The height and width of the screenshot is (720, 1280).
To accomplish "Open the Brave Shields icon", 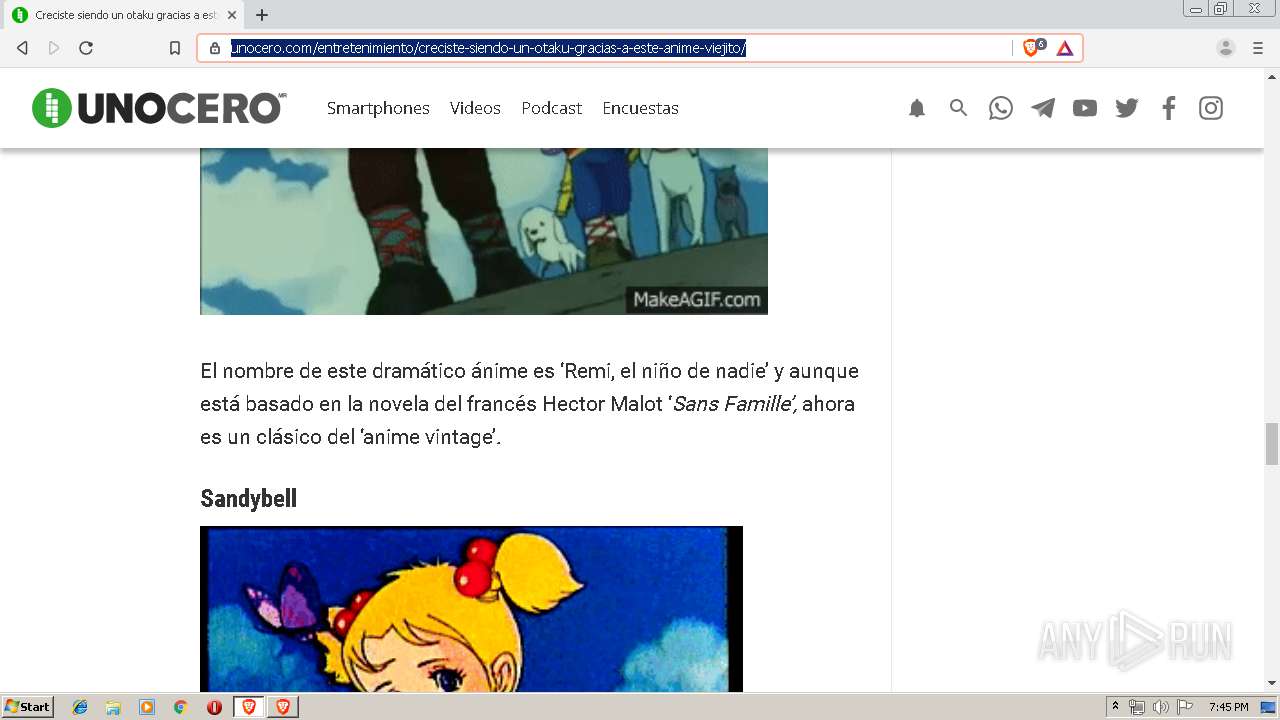I will [1033, 48].
